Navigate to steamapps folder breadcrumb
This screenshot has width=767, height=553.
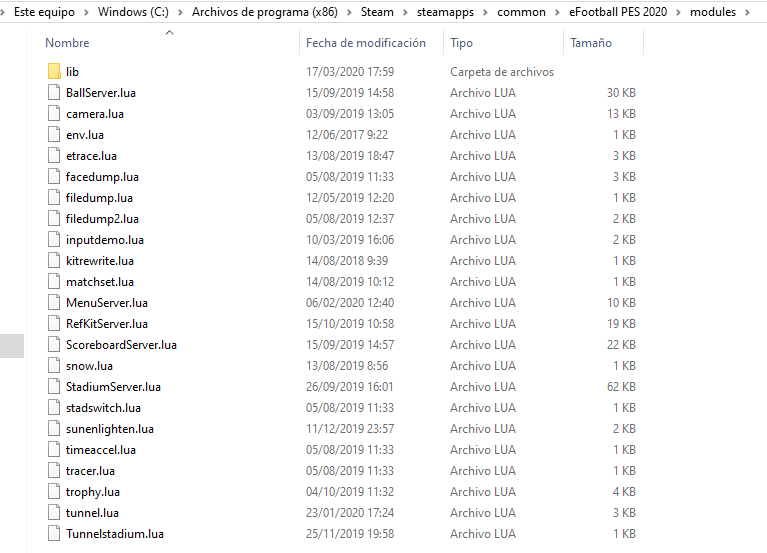(445, 12)
